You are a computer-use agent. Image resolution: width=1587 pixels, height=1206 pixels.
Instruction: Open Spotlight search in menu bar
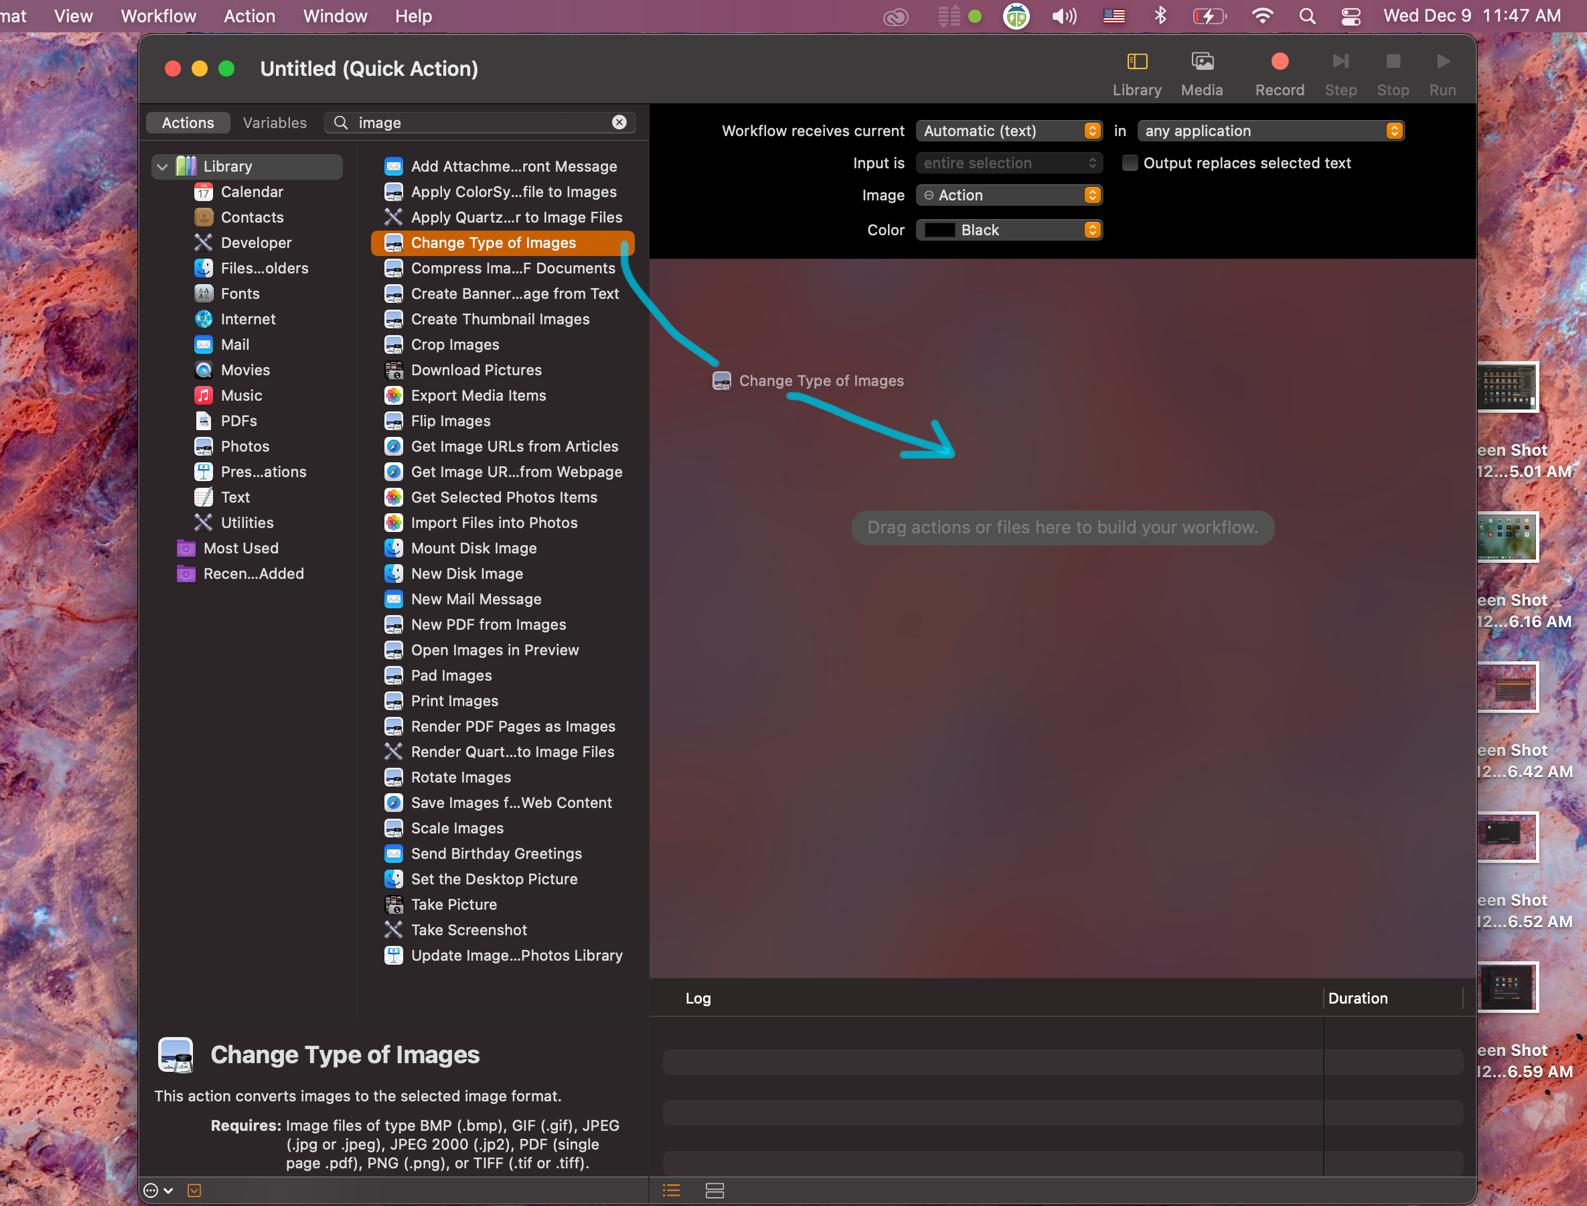[1307, 16]
